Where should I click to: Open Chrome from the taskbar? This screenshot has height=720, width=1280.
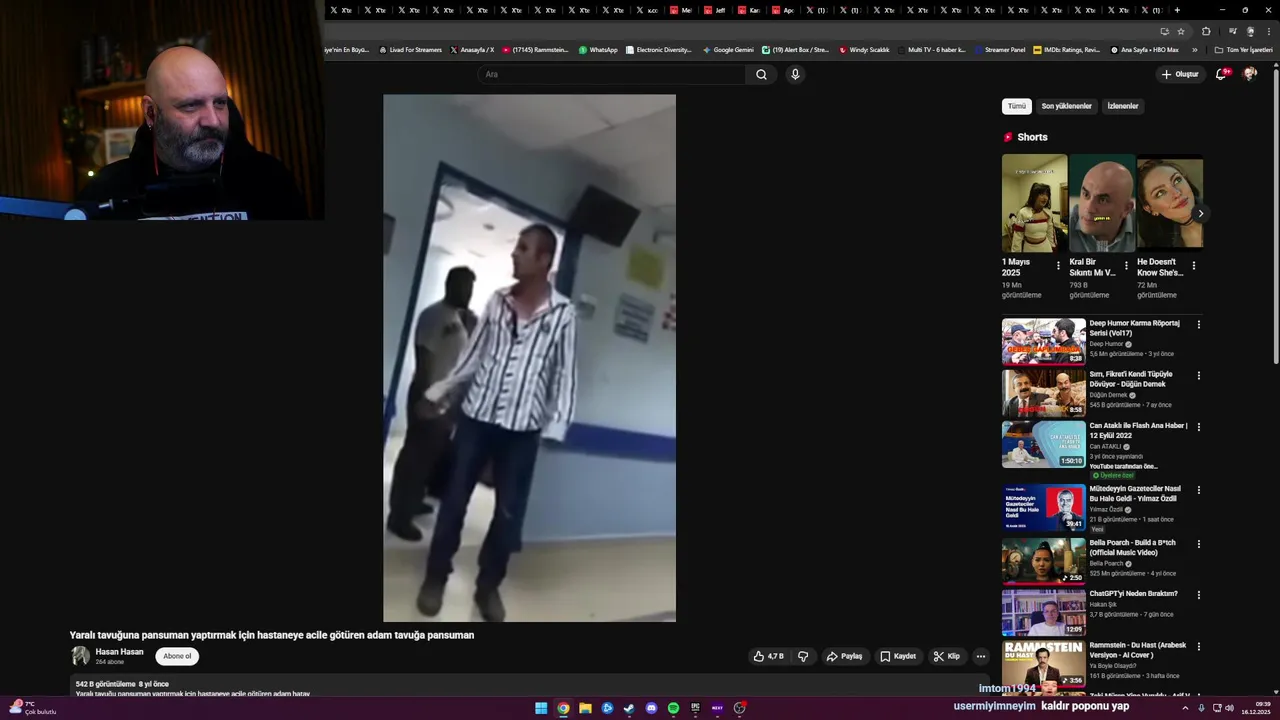pos(563,708)
